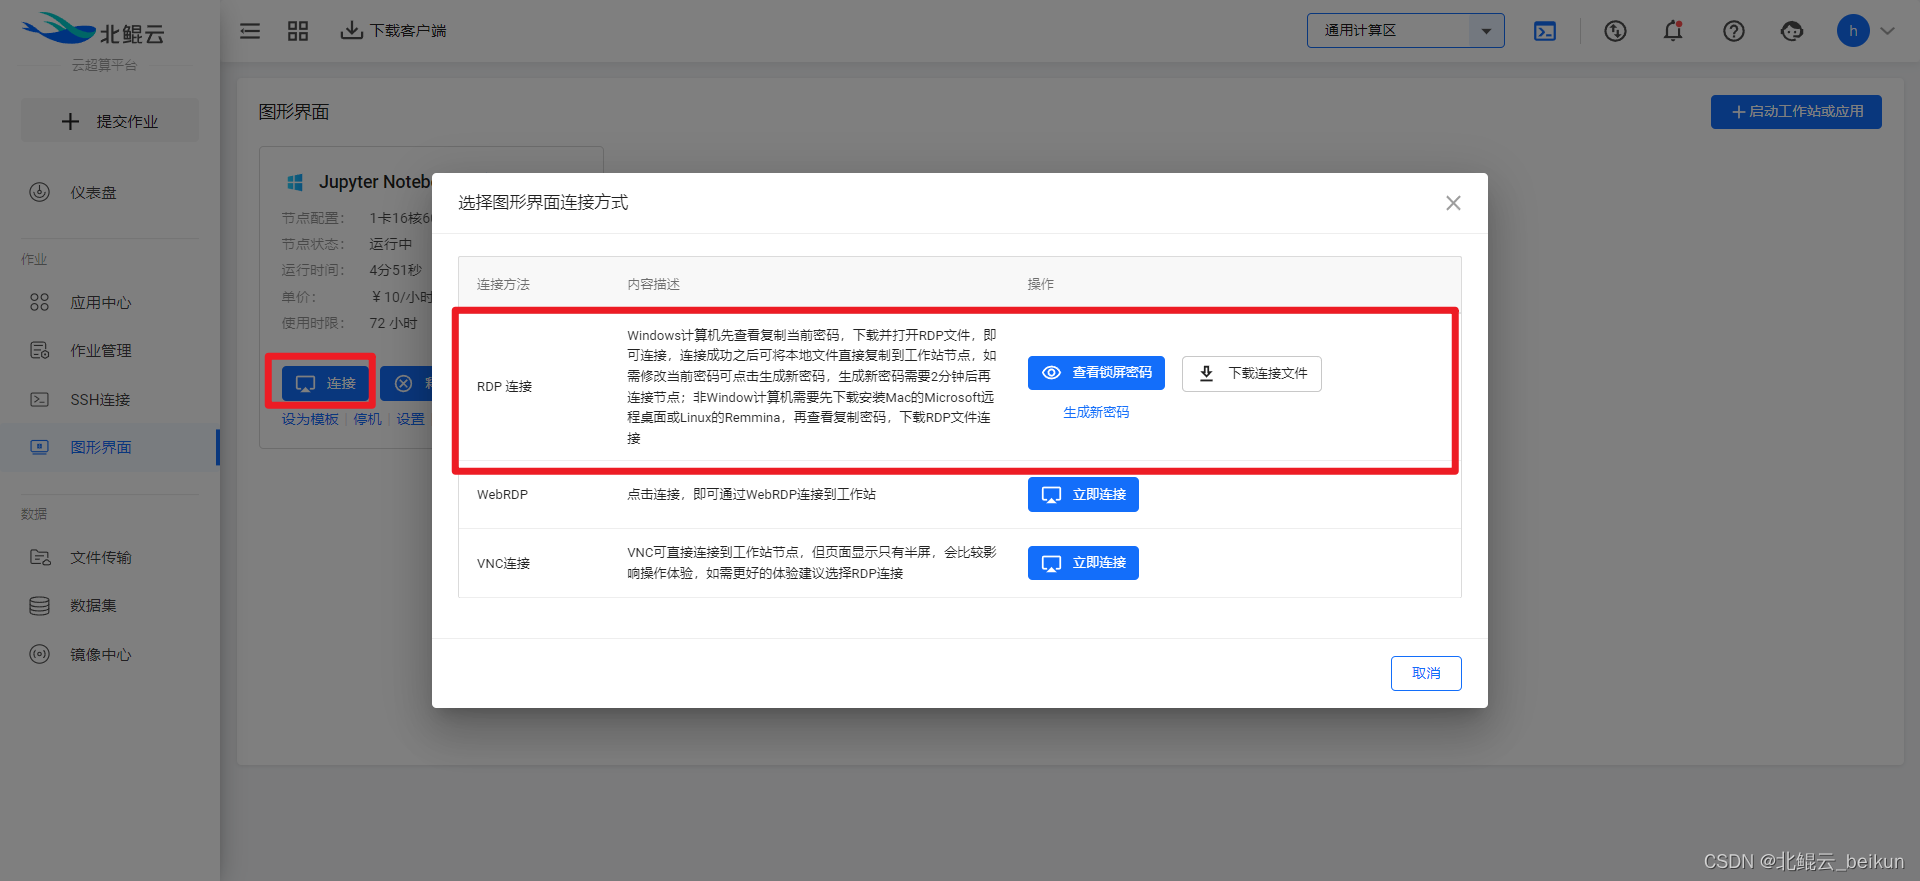Click the Windows icon beside Jupyter Notebook
Viewport: 1920px width, 881px height.
pos(295,182)
